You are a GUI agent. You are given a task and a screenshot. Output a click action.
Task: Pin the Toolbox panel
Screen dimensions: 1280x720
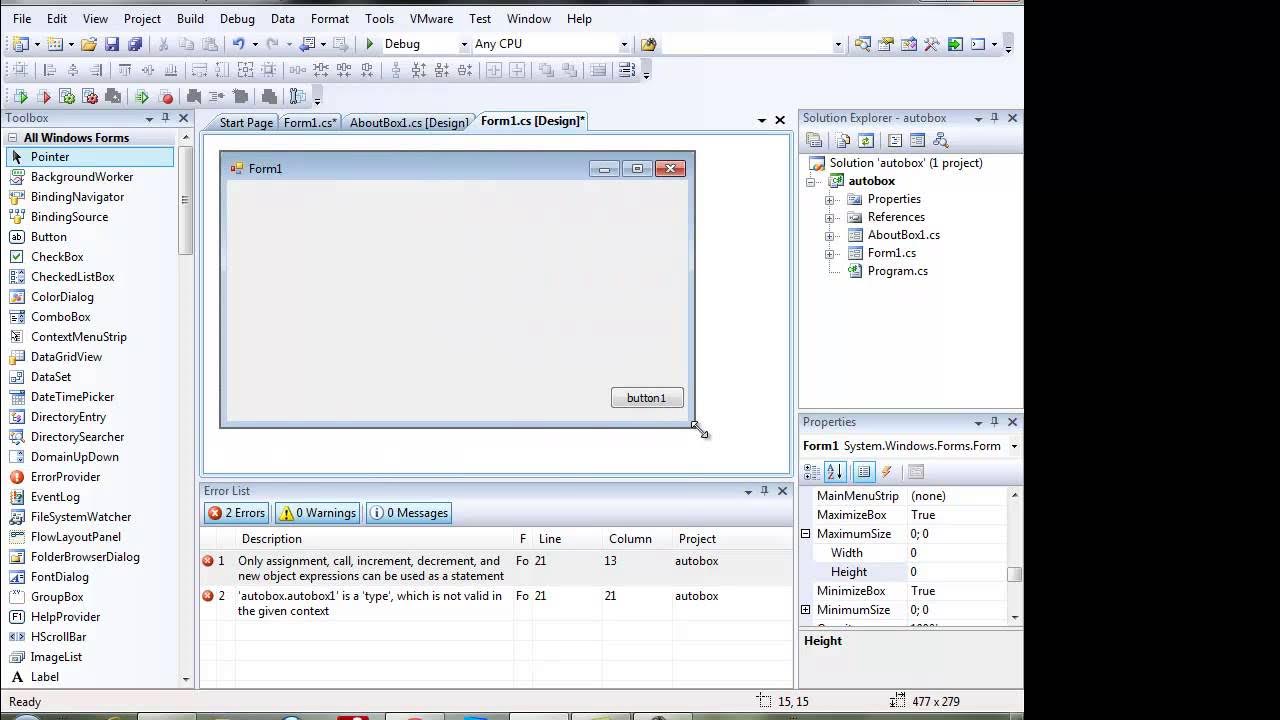click(x=166, y=118)
